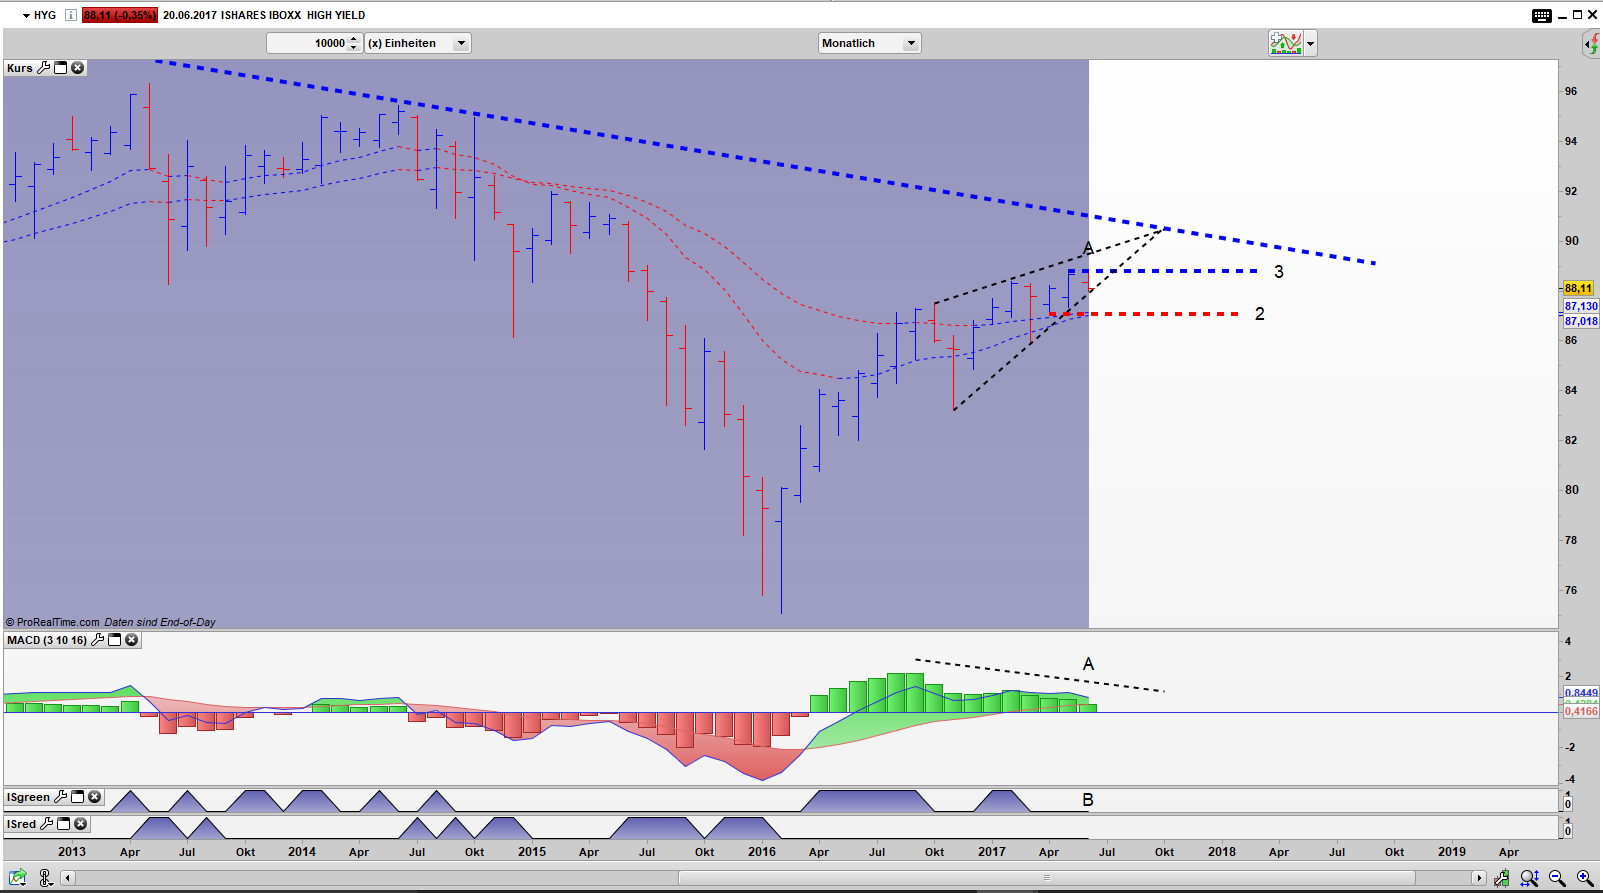Image resolution: width=1603 pixels, height=893 pixels.
Task: Close the ISred indicator panel
Action: pyautogui.click(x=81, y=824)
